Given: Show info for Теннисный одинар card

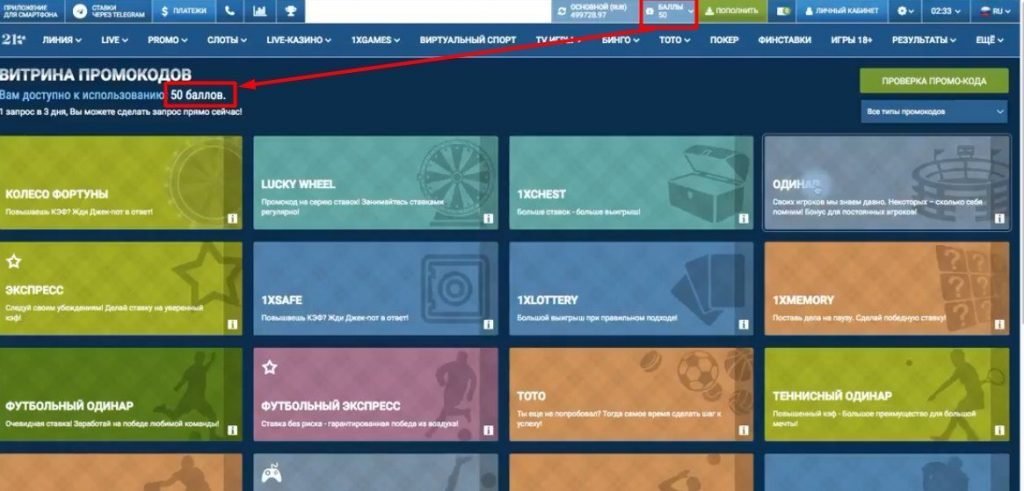Looking at the screenshot, I should [1000, 430].
